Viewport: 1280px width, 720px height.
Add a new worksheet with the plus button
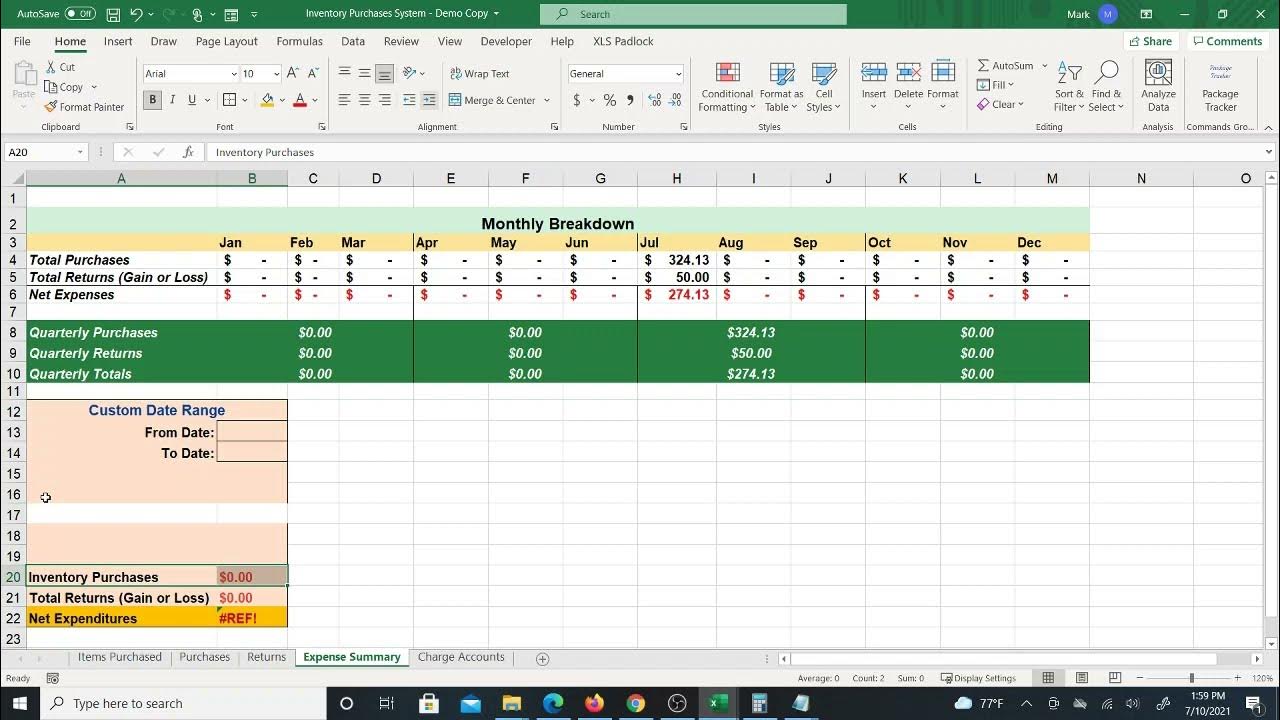click(542, 658)
